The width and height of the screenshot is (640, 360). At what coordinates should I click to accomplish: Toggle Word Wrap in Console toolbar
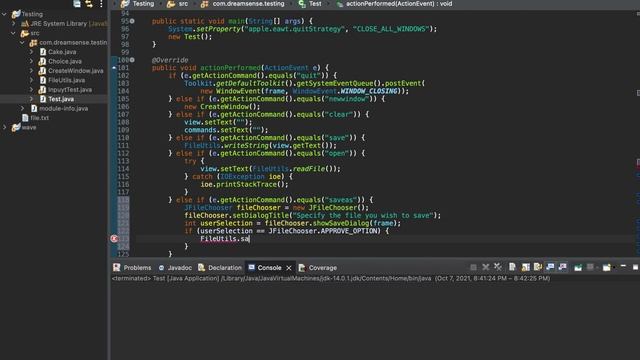(x=538, y=267)
